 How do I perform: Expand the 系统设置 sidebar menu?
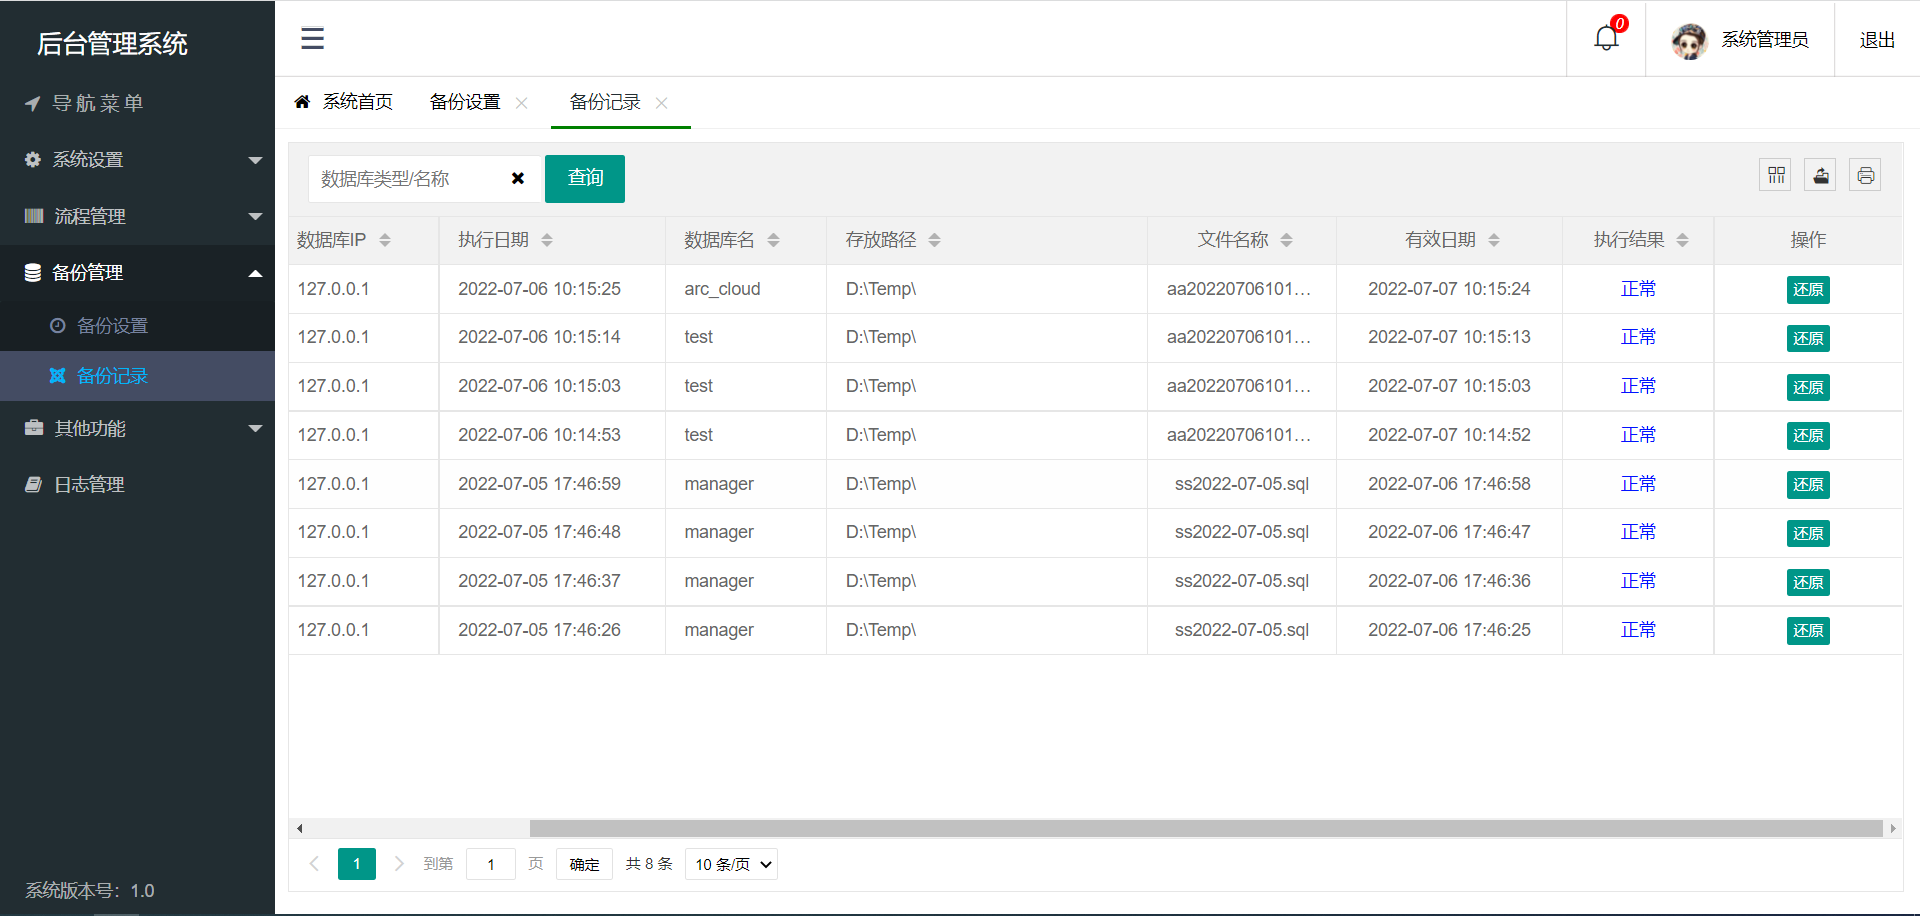pos(256,159)
